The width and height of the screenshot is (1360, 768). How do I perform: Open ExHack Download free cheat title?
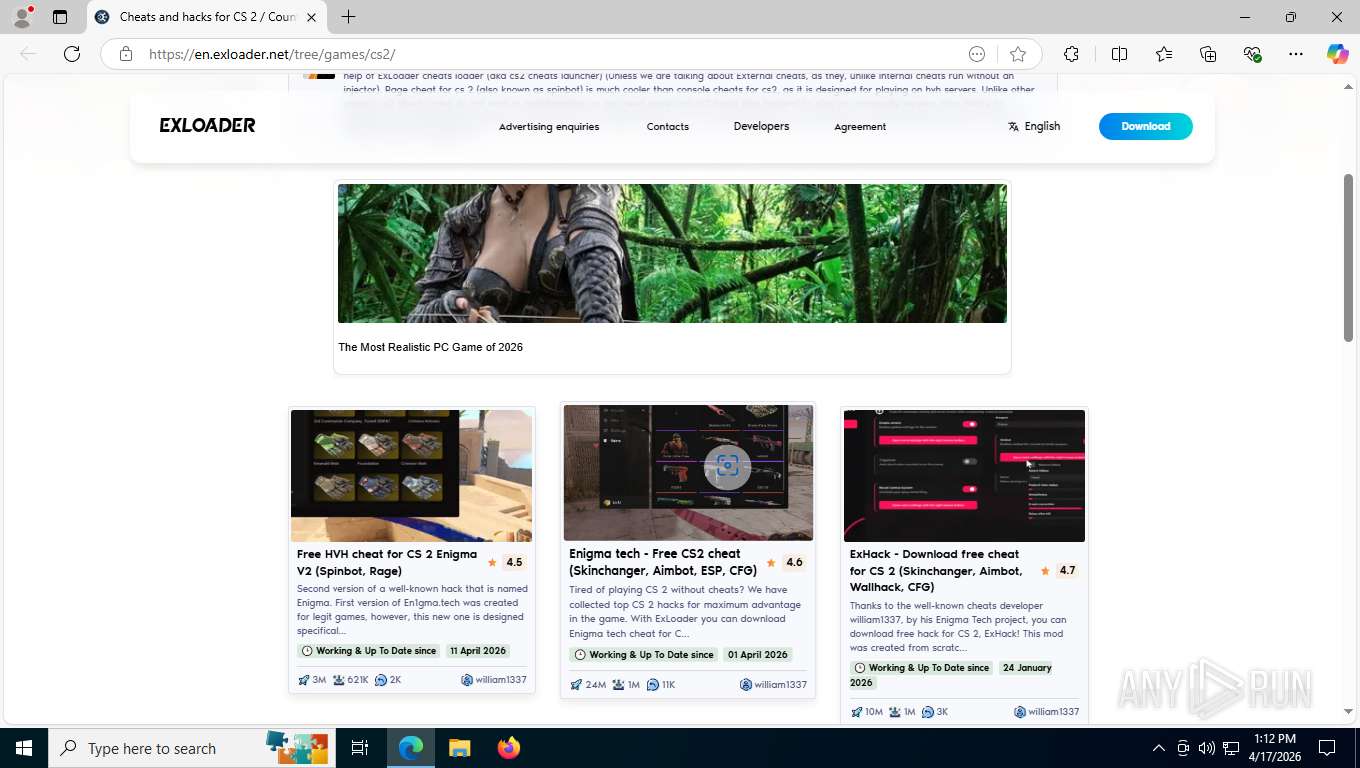pyautogui.click(x=937, y=570)
